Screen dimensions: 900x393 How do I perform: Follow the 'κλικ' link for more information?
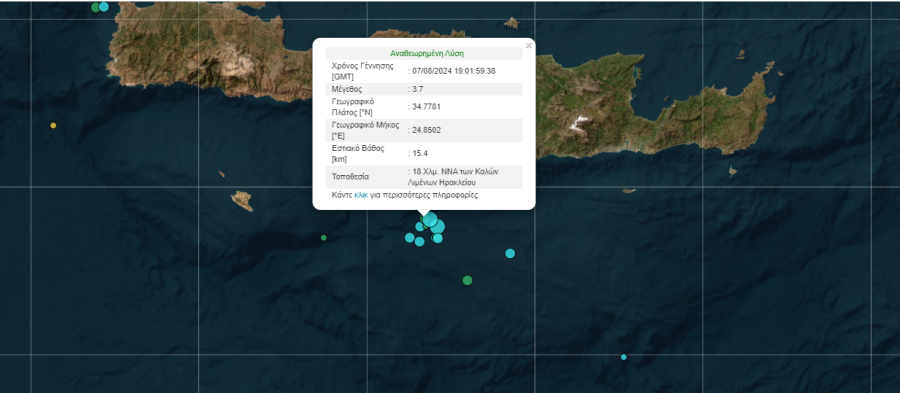coord(361,195)
